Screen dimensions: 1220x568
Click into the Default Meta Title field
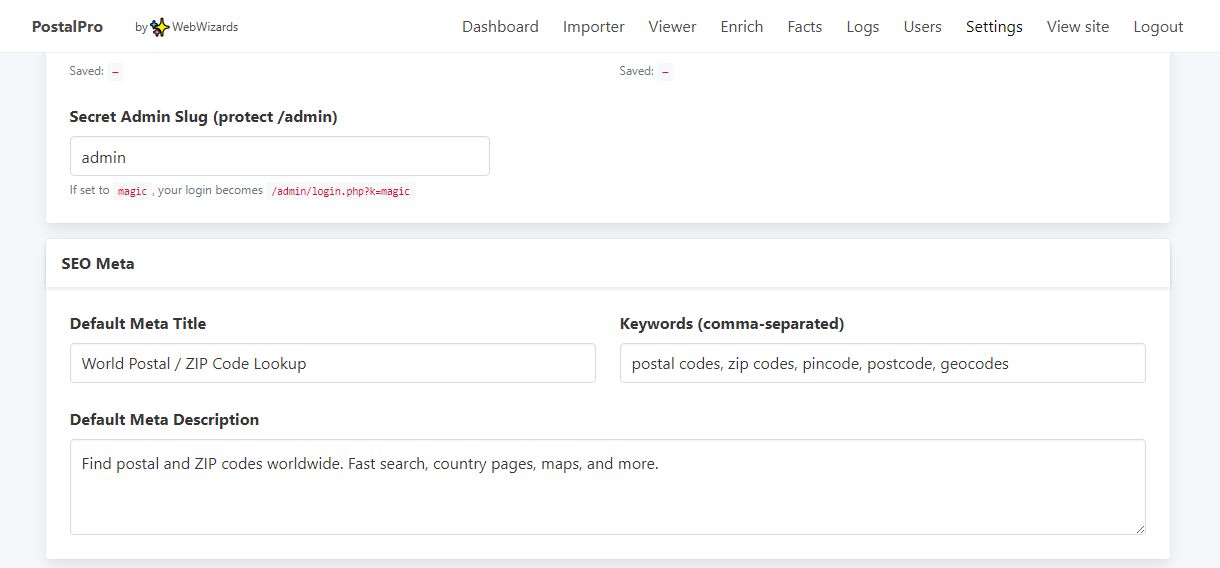[332, 364]
